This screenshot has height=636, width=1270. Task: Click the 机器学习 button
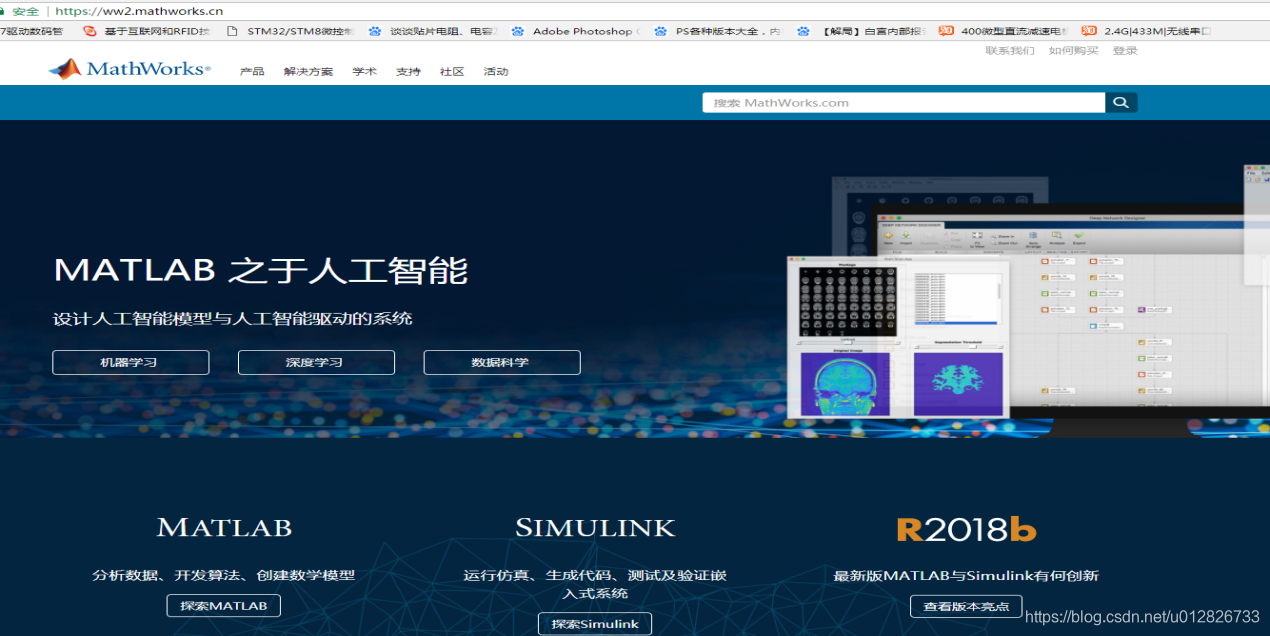click(131, 362)
